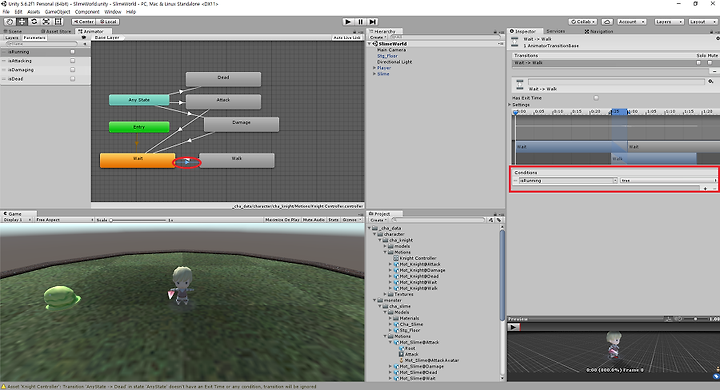Open the cloud services icon button

pos(607,22)
